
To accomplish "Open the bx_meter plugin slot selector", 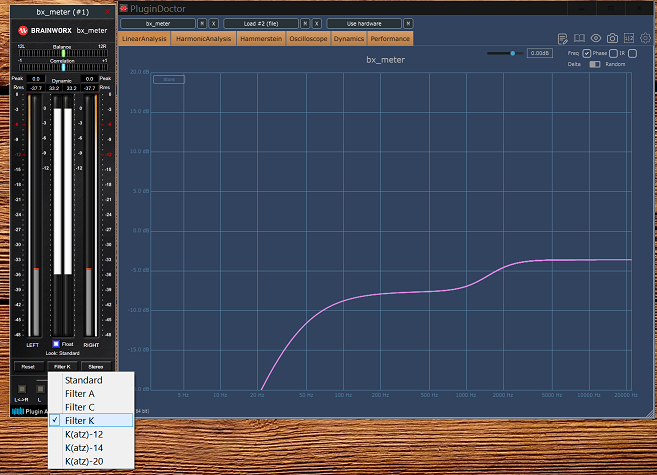I will pyautogui.click(x=158, y=23).
